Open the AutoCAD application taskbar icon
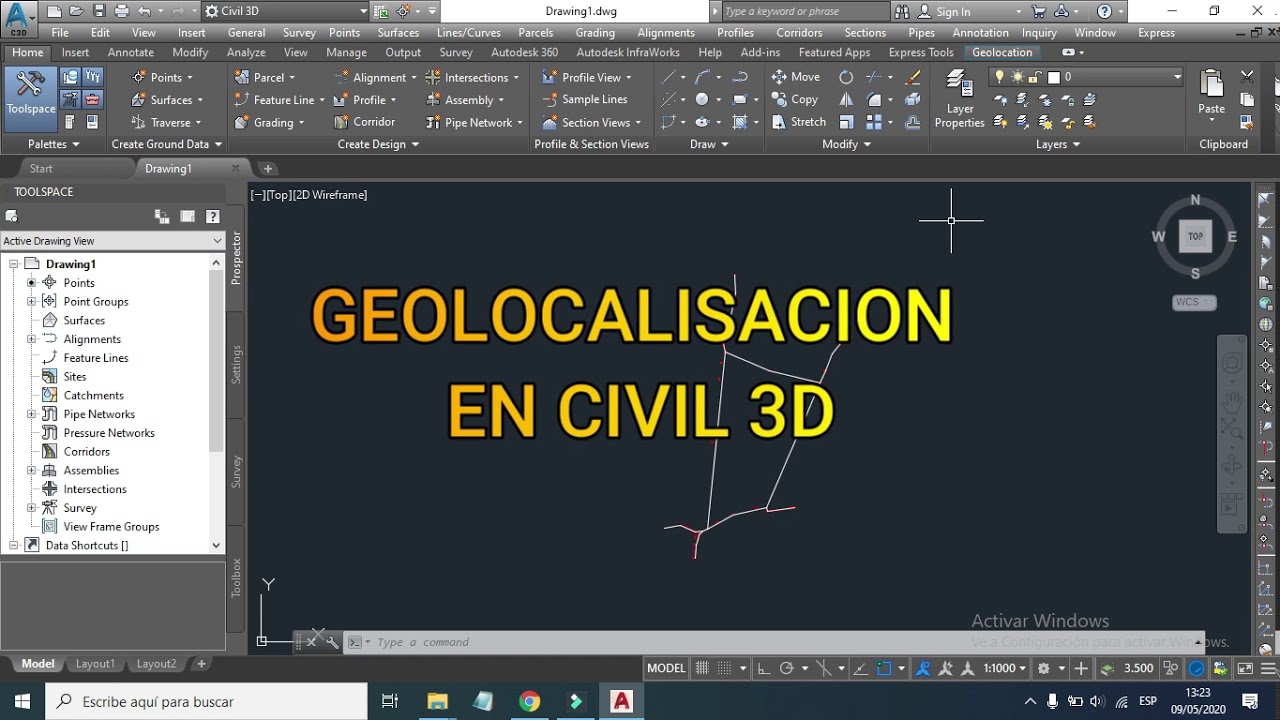 (x=622, y=701)
